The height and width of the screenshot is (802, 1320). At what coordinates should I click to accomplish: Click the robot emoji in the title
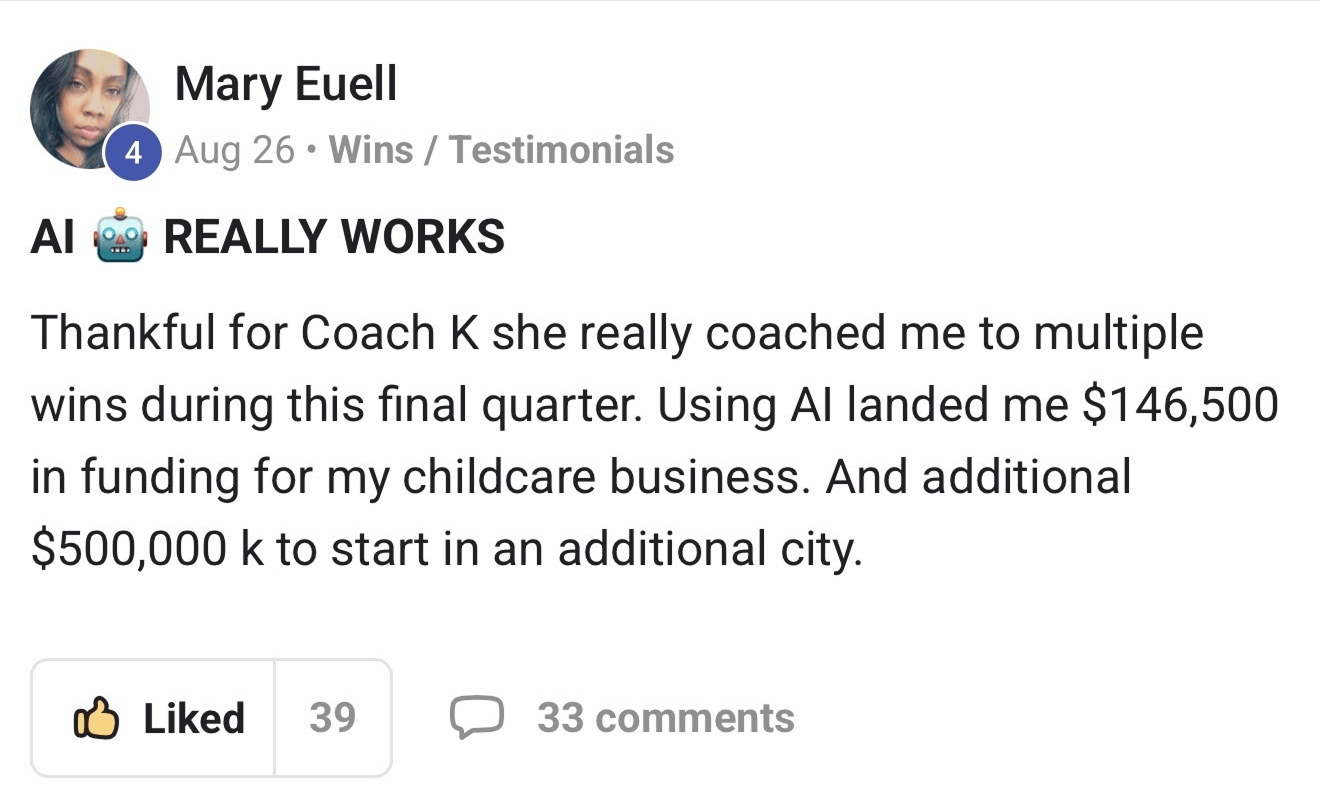(119, 236)
